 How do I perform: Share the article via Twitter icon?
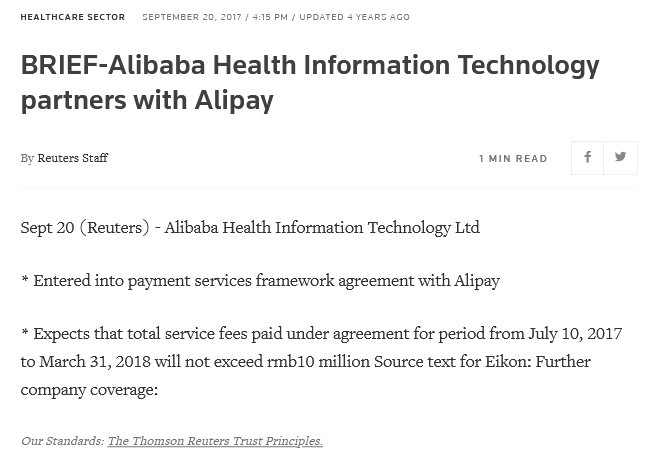(620, 158)
